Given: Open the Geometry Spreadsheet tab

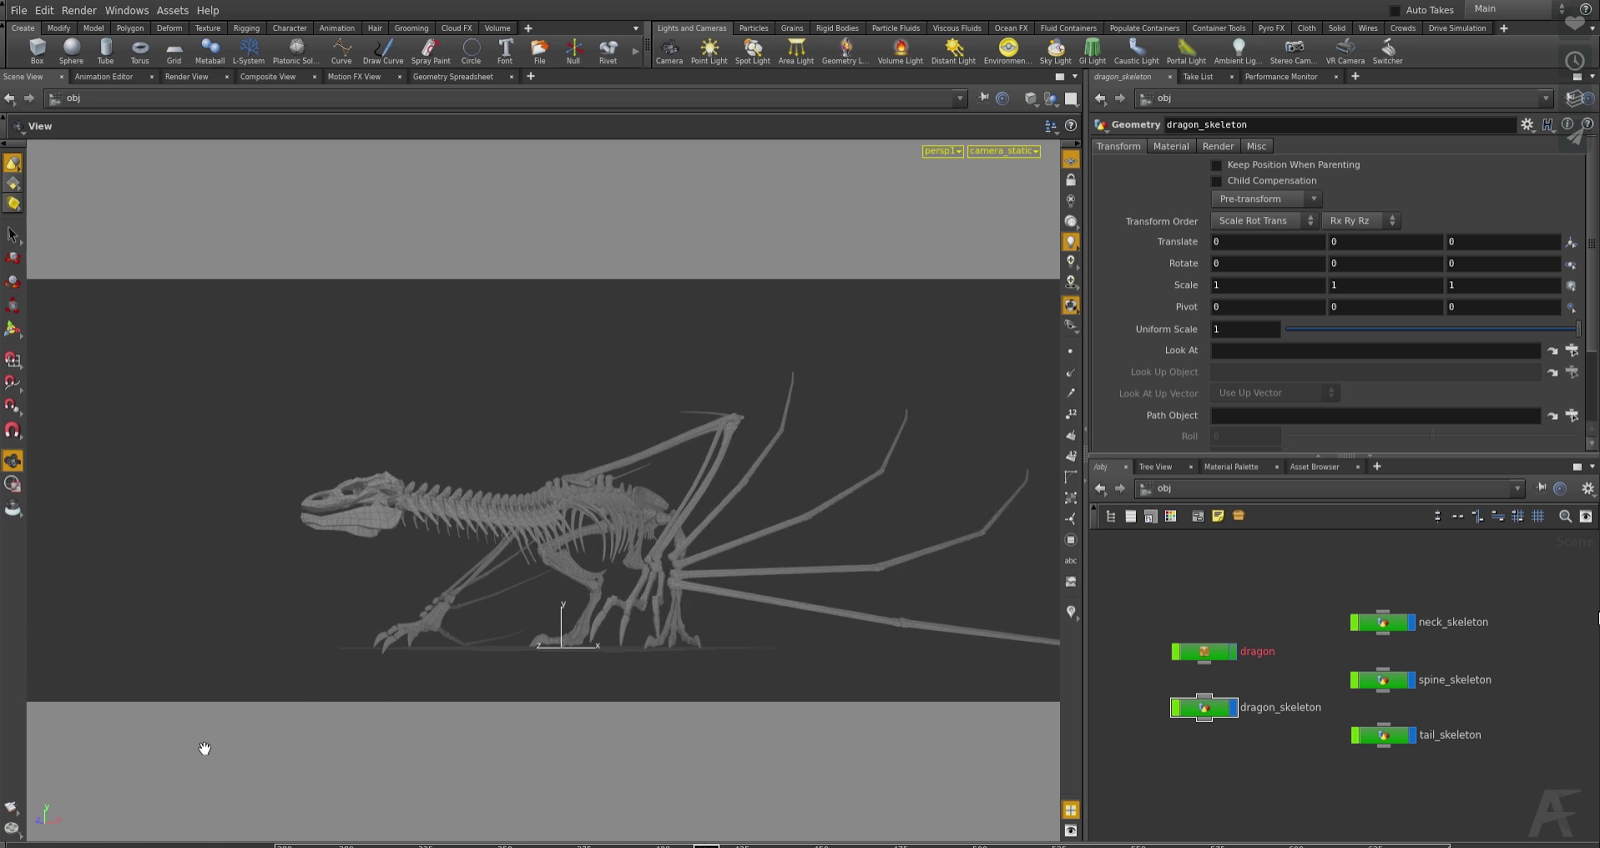Looking at the screenshot, I should coord(453,77).
